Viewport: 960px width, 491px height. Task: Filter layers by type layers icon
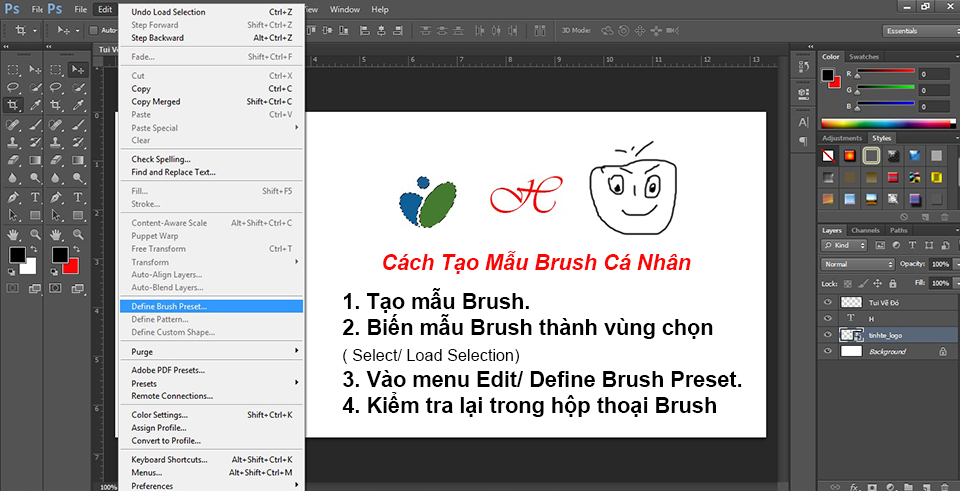912,245
